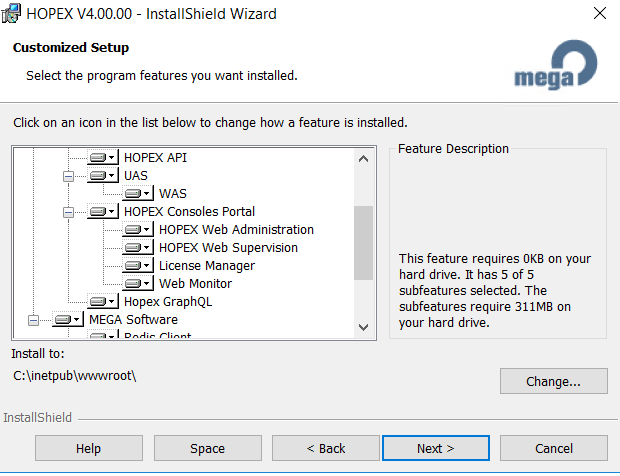Select the License Manager tree label
620x476 pixels.
pos(206,266)
